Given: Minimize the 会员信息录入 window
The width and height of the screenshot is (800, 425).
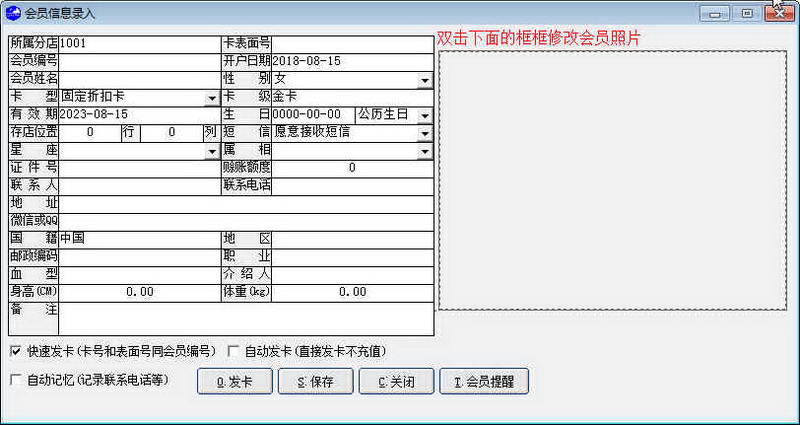Looking at the screenshot, I should (714, 13).
